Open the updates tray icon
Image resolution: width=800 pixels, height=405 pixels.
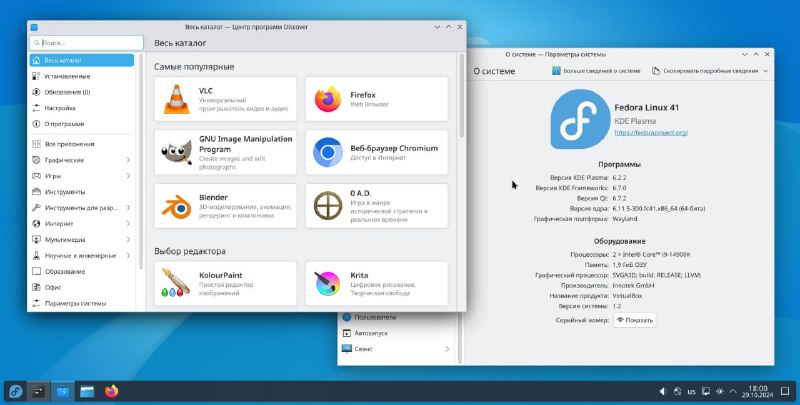(677, 392)
